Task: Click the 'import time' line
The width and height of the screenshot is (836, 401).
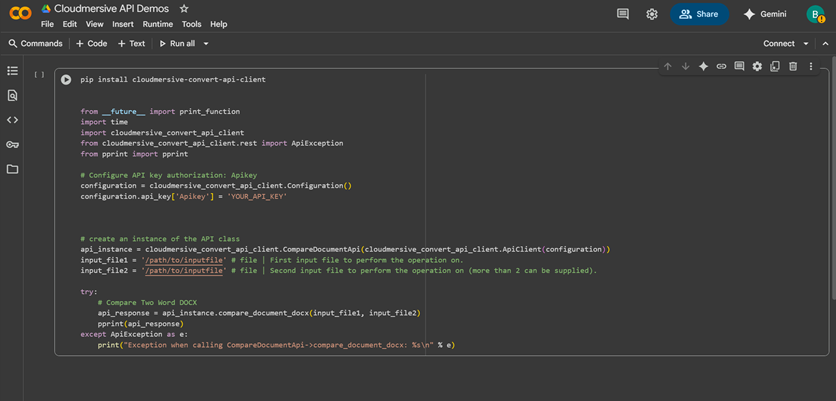Action: (x=104, y=122)
